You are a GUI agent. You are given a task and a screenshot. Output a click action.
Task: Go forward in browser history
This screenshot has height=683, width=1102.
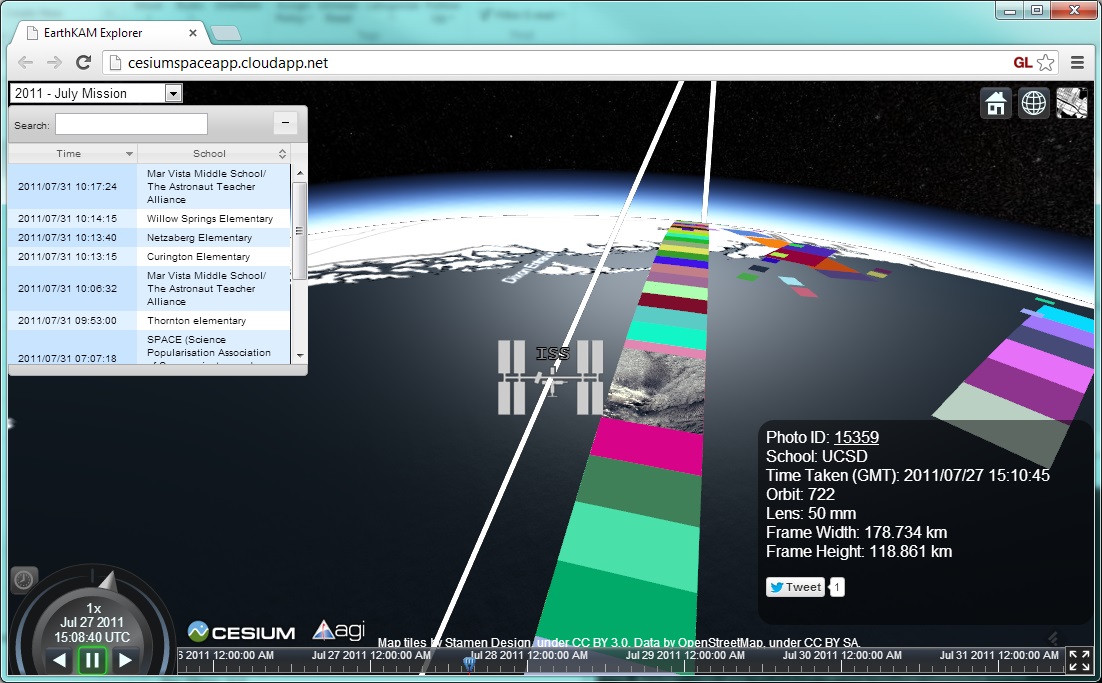54,63
